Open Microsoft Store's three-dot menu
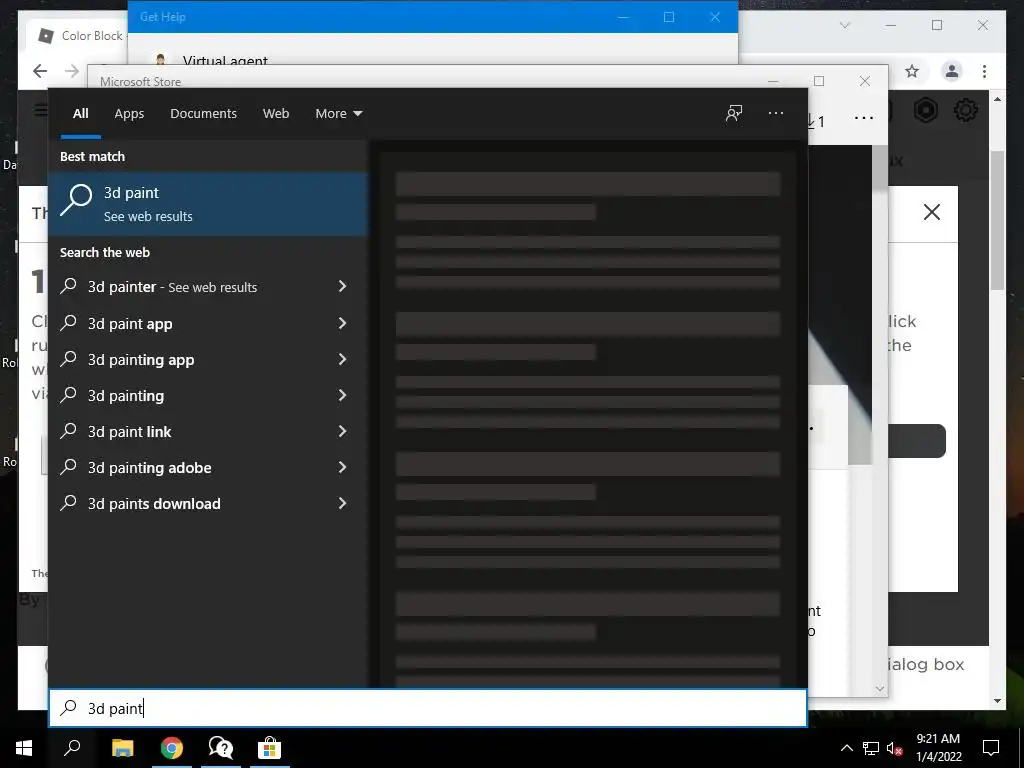The image size is (1024, 768). click(x=863, y=118)
